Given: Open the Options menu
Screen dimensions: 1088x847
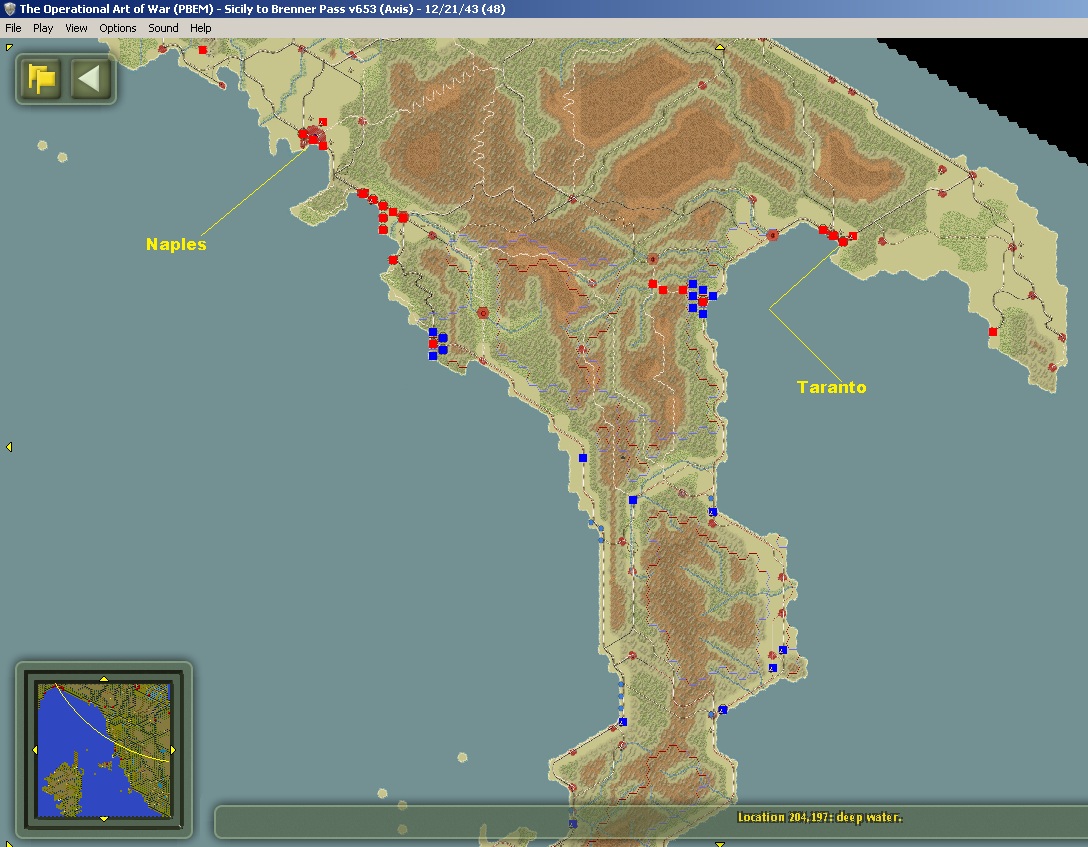Looking at the screenshot, I should pyautogui.click(x=118, y=28).
